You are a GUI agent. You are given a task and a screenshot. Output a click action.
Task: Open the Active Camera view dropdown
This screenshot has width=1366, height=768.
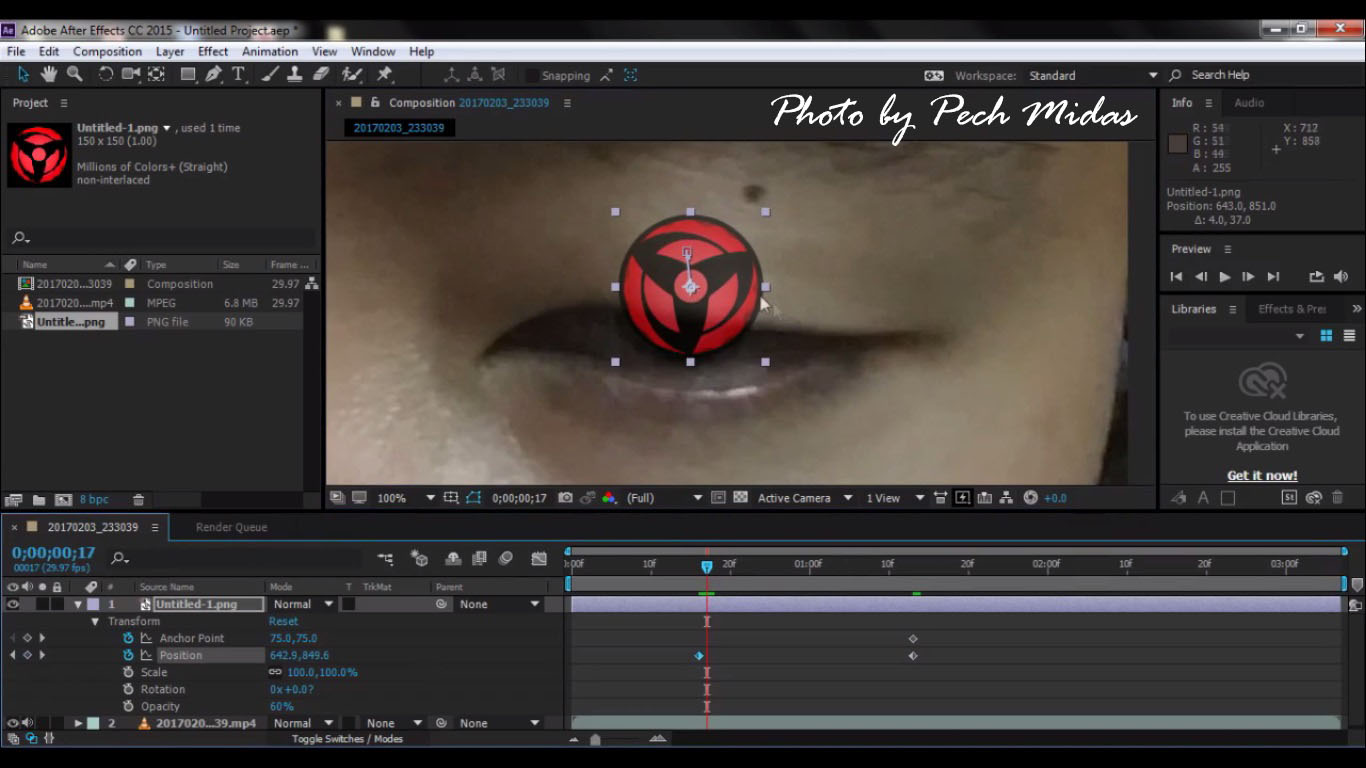tap(805, 498)
